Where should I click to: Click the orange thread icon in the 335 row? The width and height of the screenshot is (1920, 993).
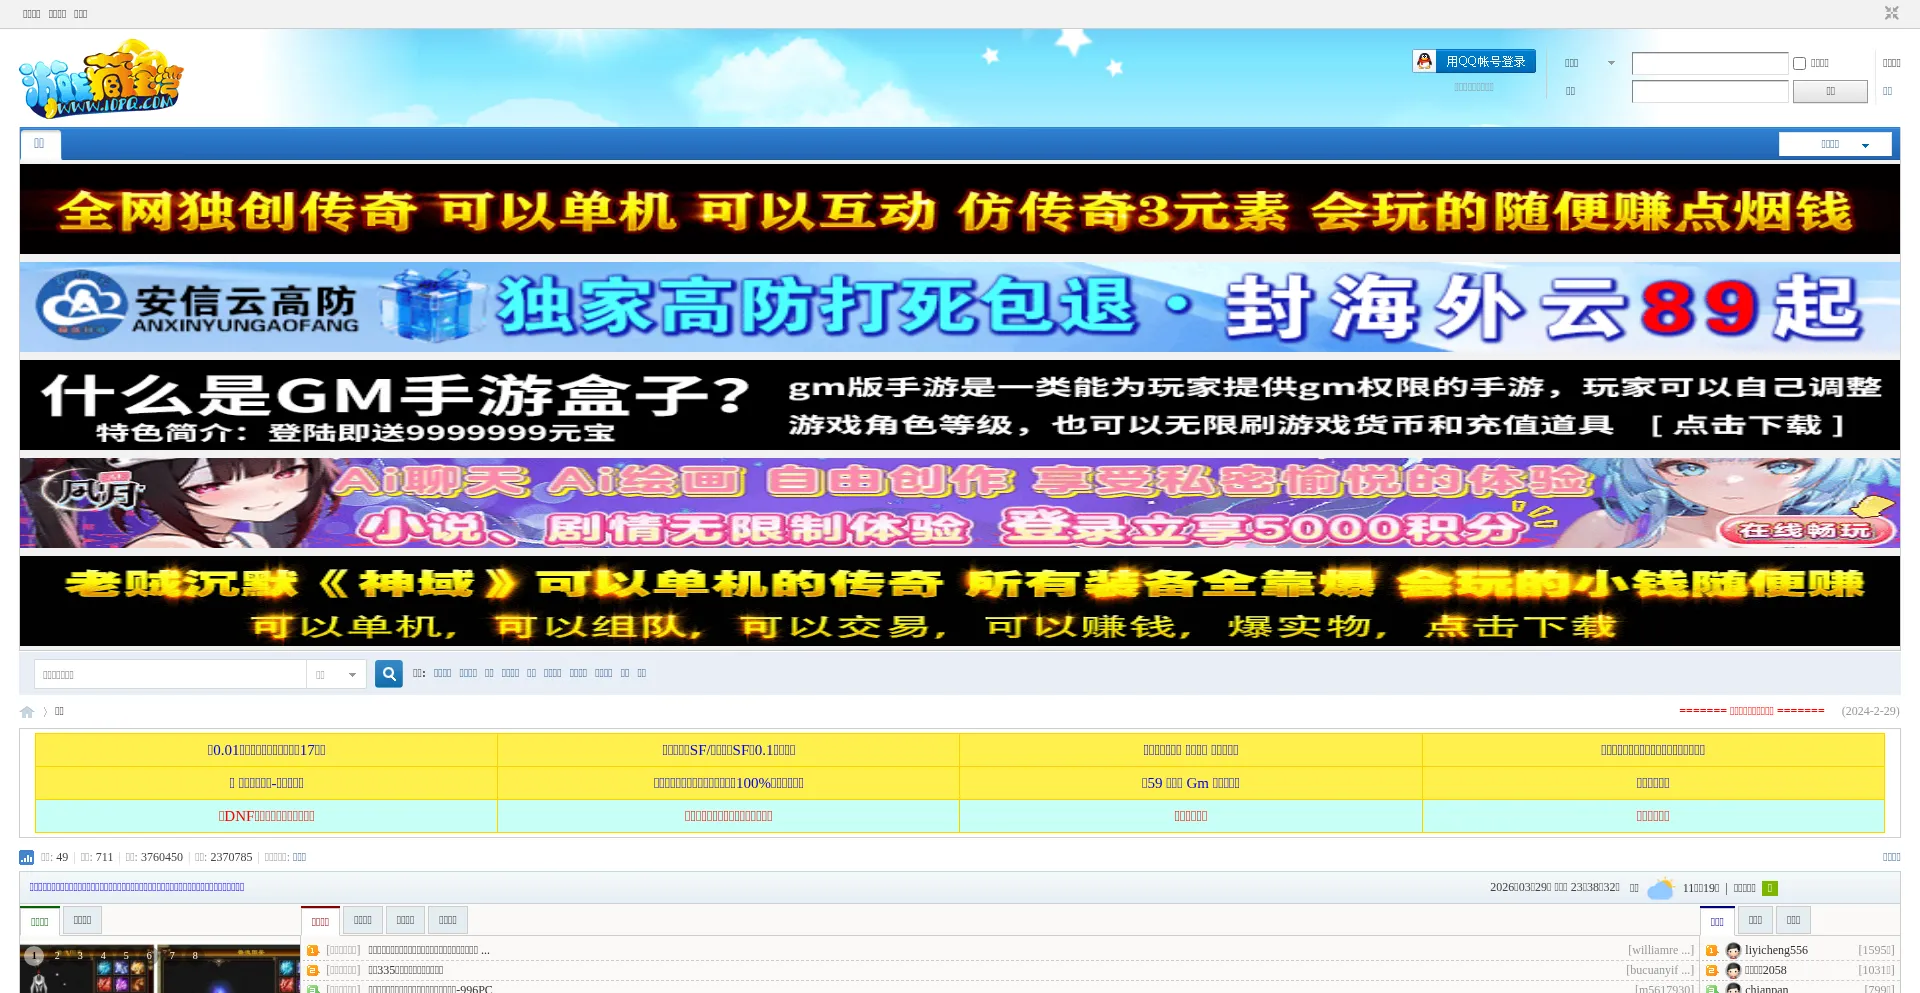312,970
